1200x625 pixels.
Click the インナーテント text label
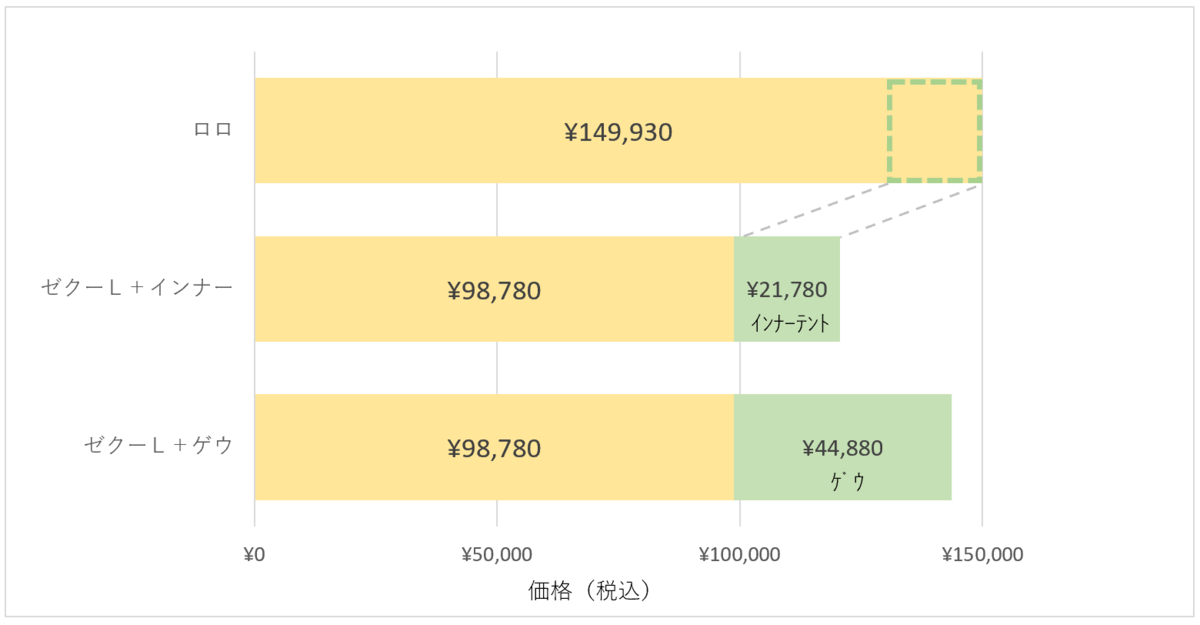click(x=790, y=324)
